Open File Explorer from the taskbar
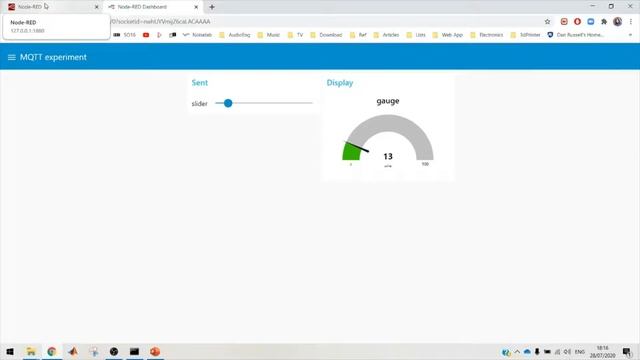Screen dimensions: 640x360 (31, 351)
